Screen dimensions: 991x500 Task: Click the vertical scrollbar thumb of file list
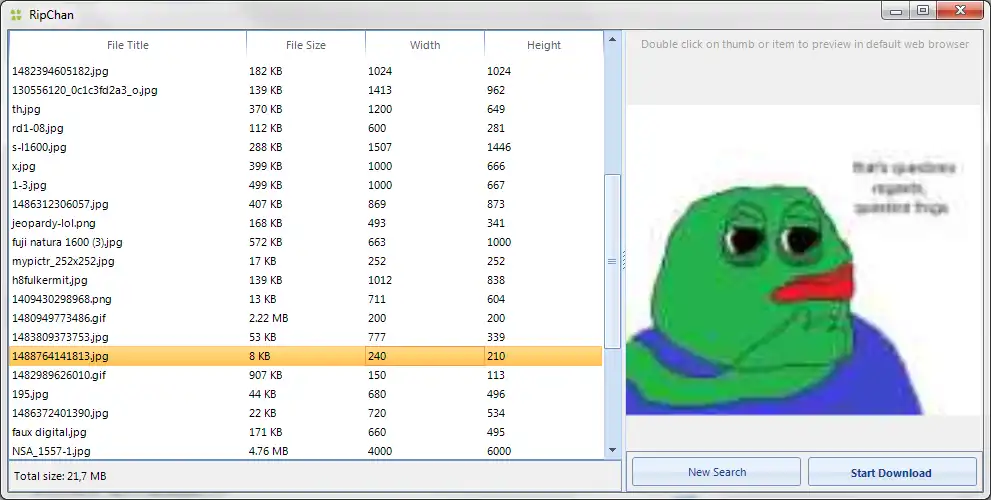pyautogui.click(x=612, y=261)
